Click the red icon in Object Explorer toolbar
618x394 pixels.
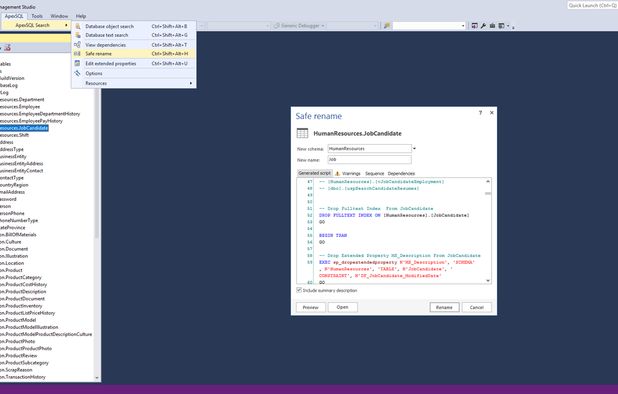point(7,48)
